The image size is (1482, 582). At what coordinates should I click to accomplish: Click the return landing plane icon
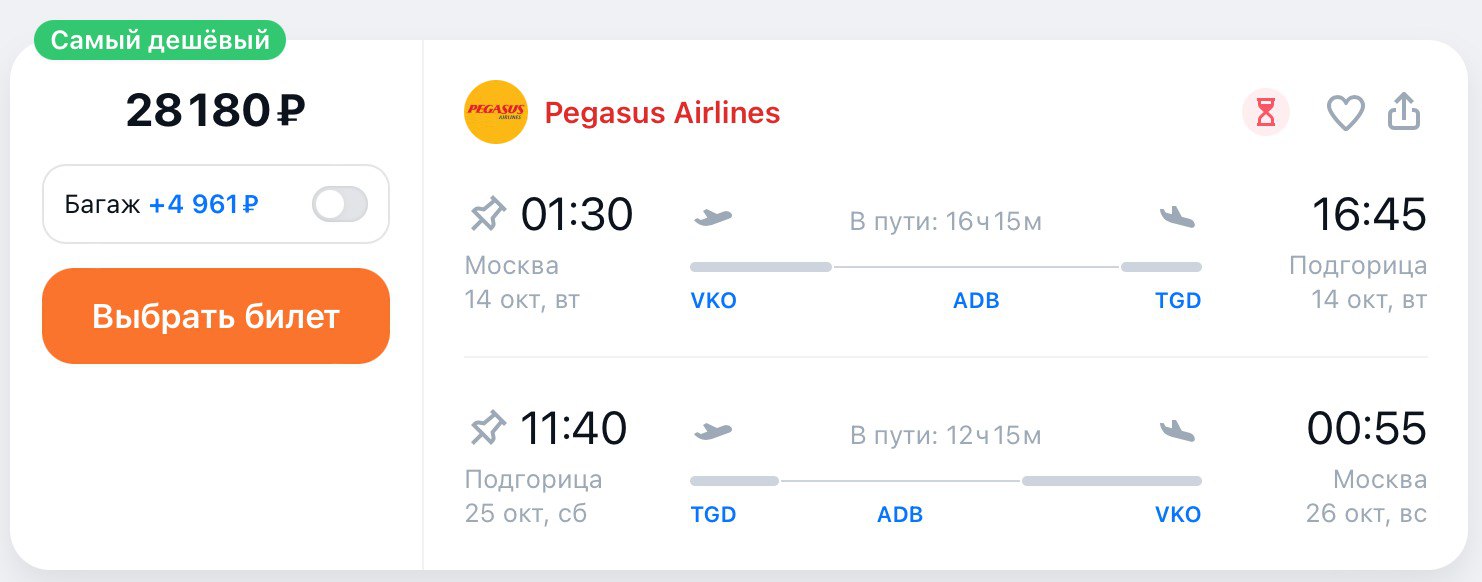coord(1177,431)
